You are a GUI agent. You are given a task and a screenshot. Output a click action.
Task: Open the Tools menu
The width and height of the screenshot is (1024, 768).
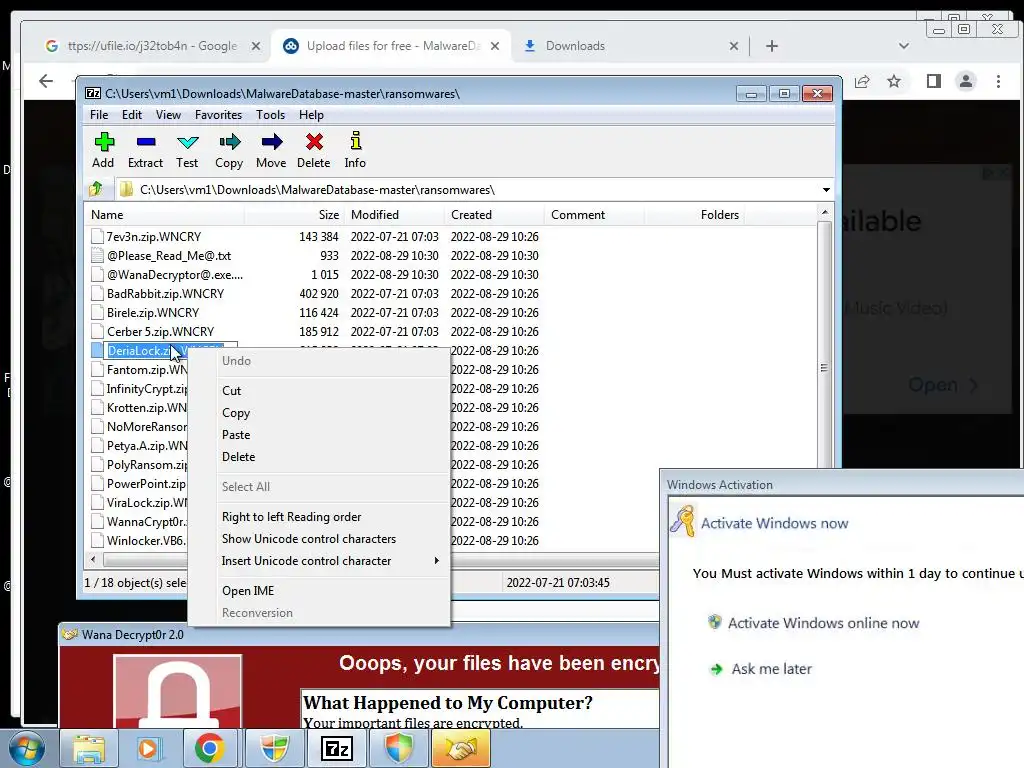point(270,115)
